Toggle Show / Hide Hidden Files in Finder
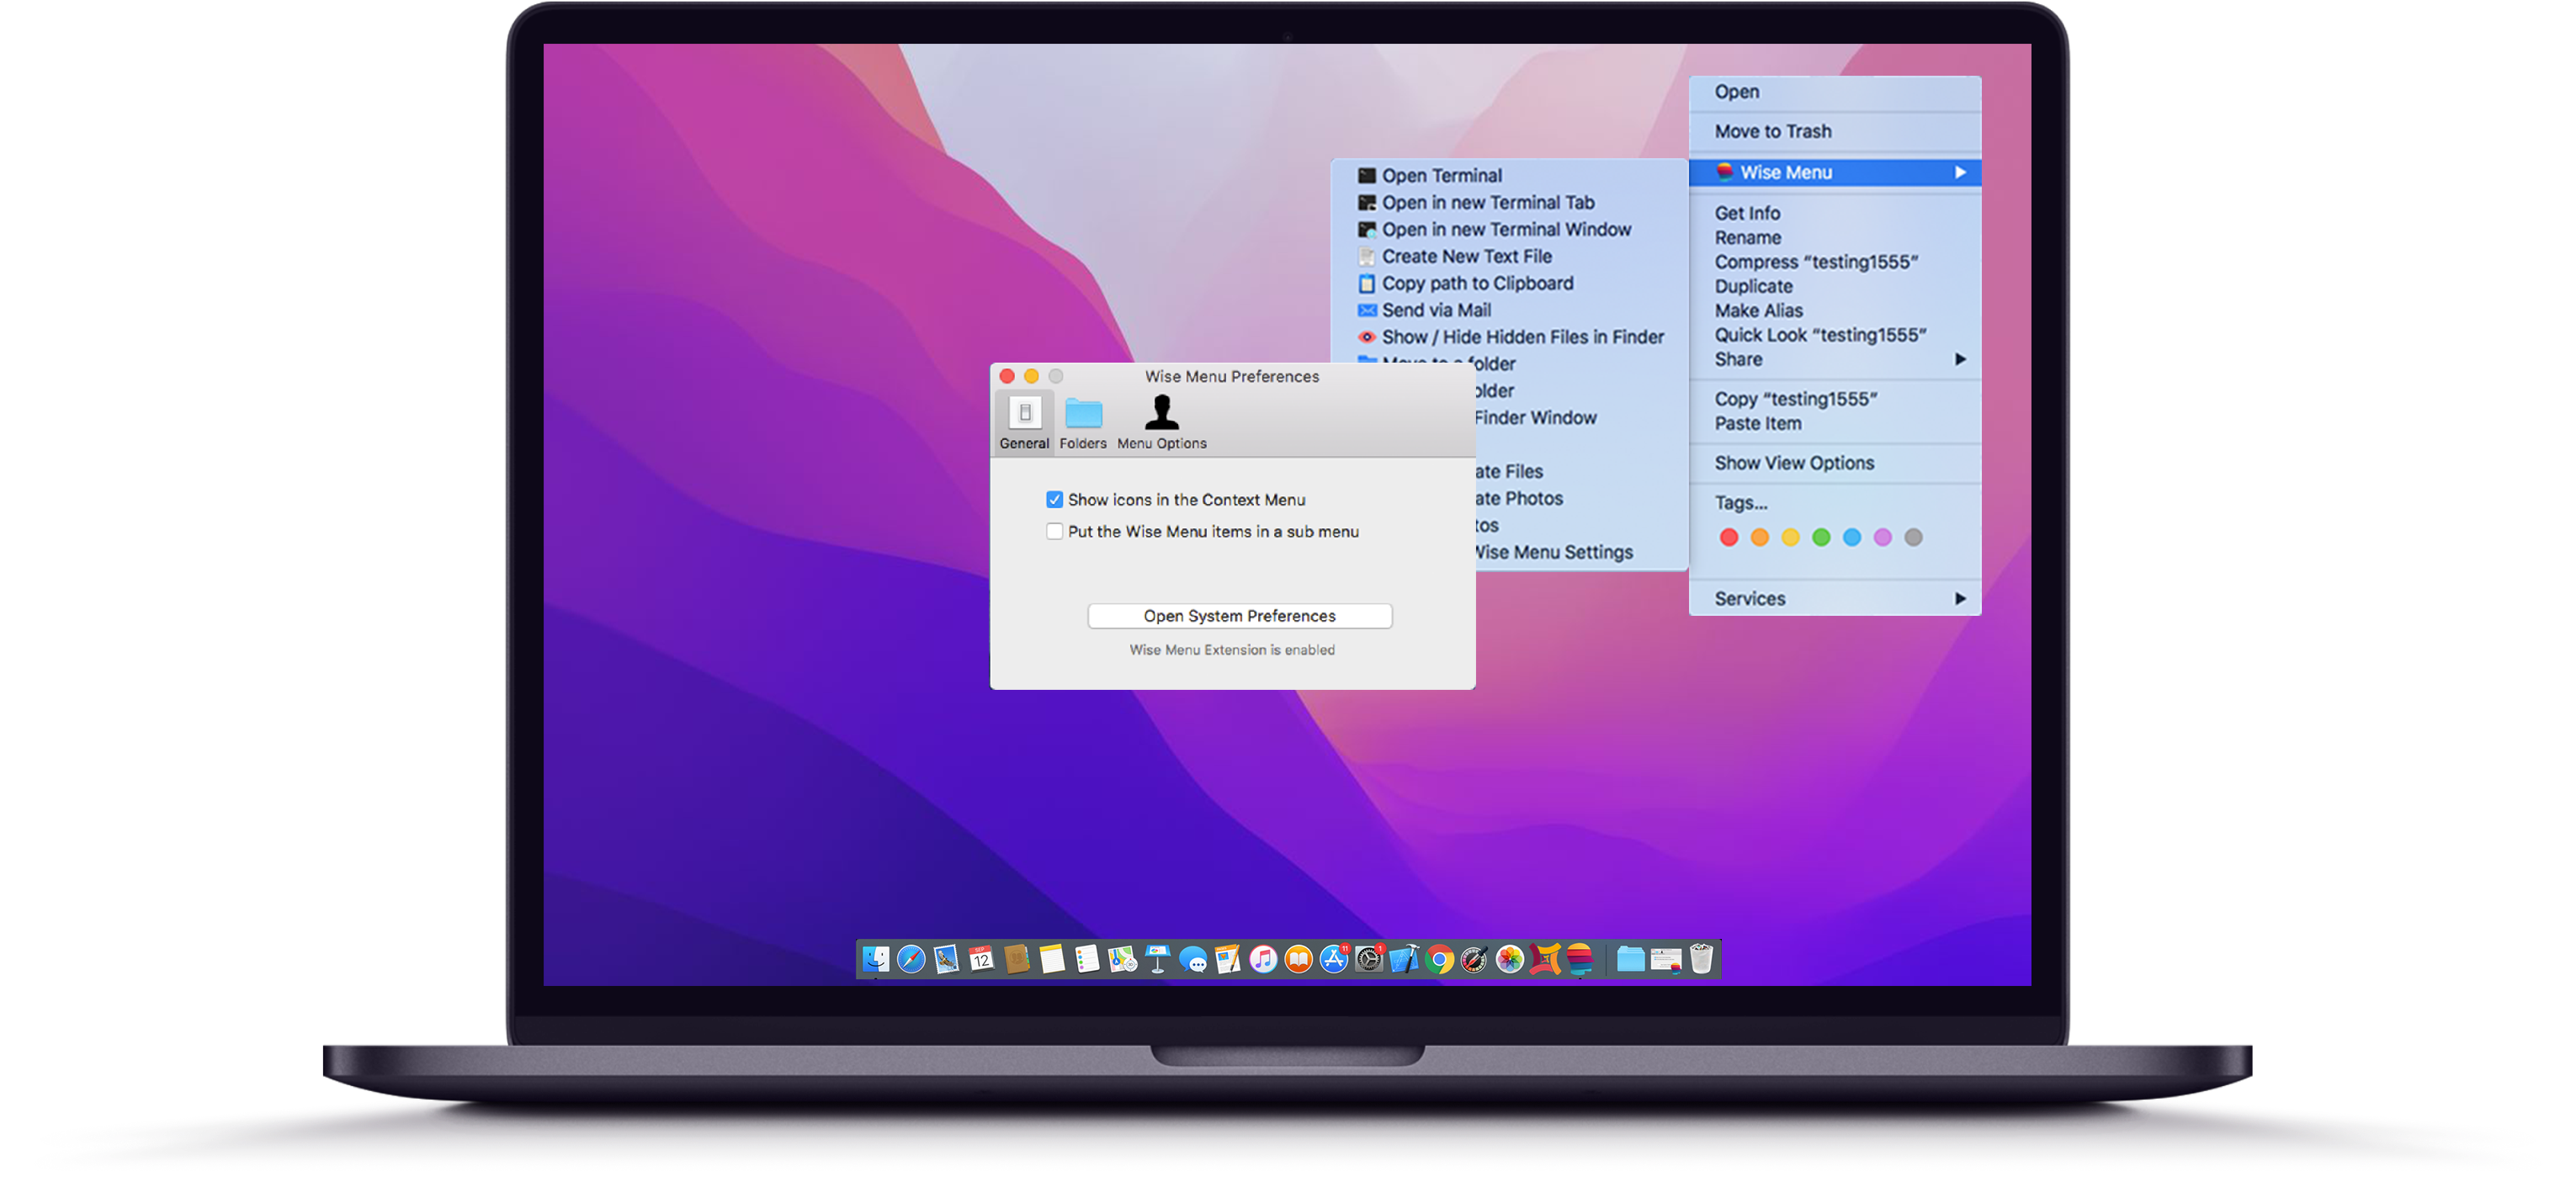The height and width of the screenshot is (1177, 2576). tap(1510, 338)
